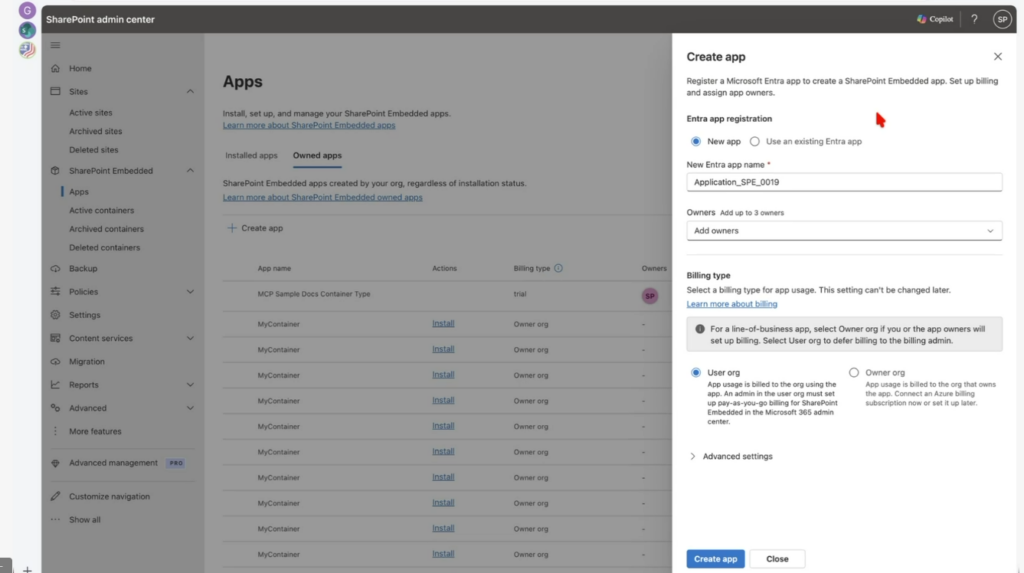Close the Create app panel with X
Screen dimensions: 1024x573
(997, 57)
